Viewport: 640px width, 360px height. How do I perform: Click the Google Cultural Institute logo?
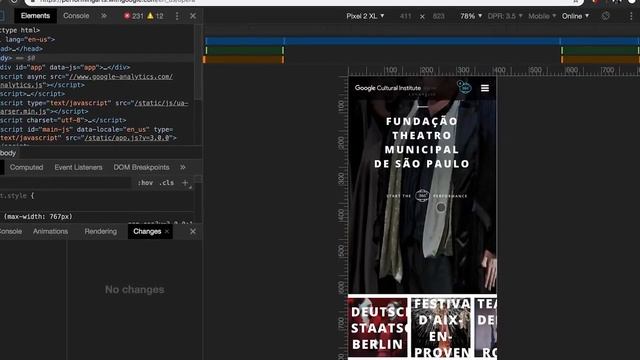[388, 88]
